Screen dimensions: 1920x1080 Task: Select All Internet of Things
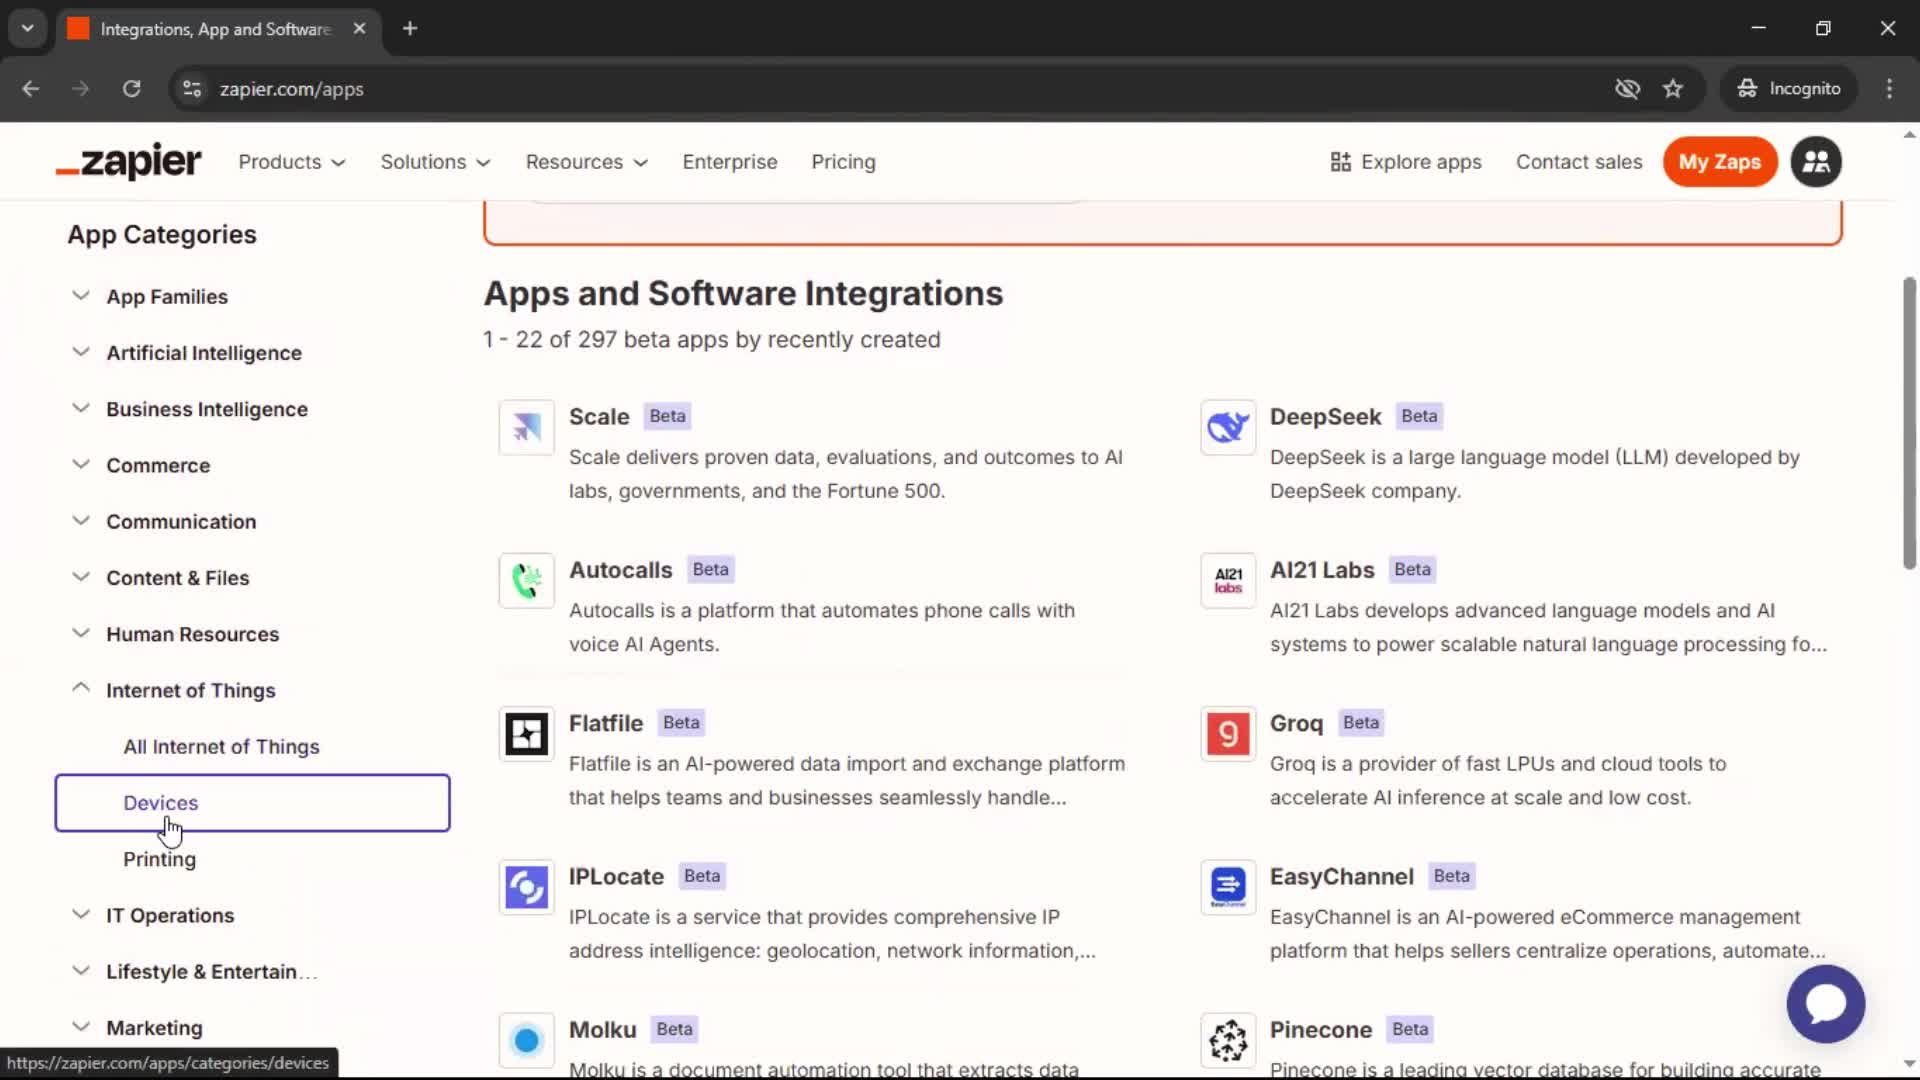(221, 747)
